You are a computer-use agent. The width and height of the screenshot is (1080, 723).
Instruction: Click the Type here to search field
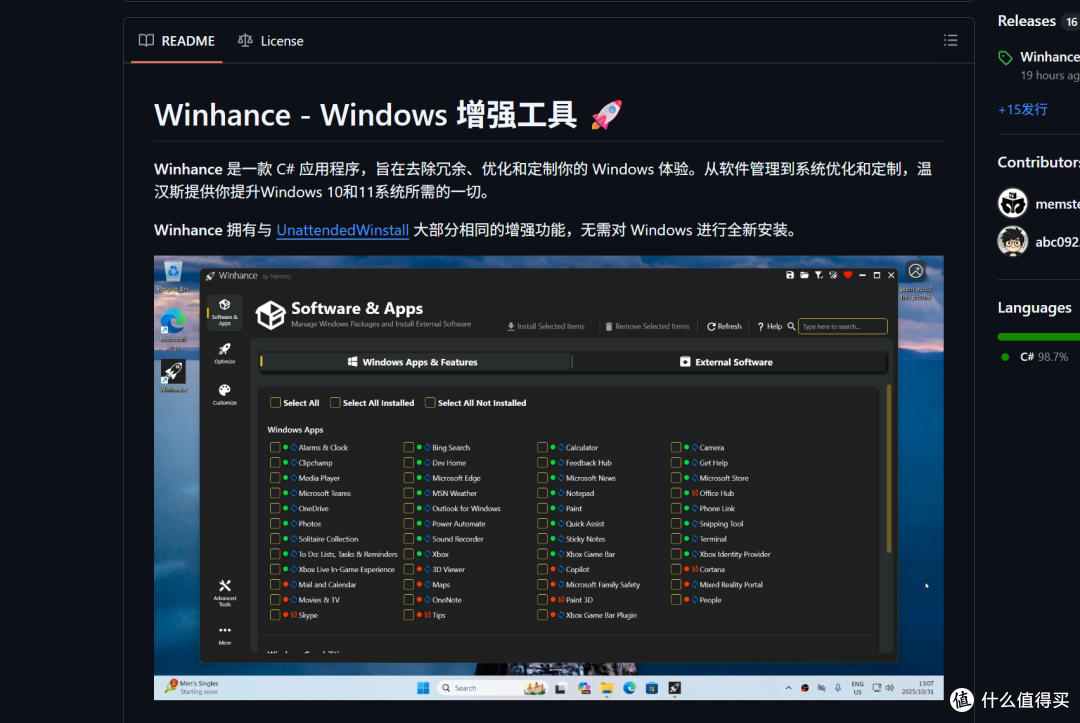[x=842, y=326]
